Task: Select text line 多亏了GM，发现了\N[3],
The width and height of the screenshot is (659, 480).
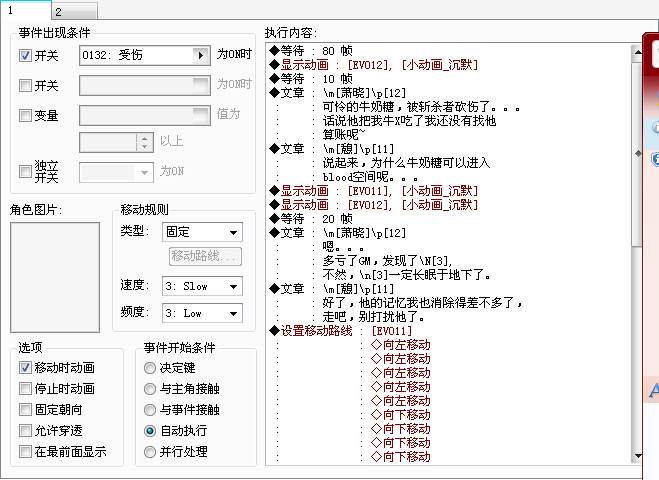Action: pyautogui.click(x=387, y=261)
